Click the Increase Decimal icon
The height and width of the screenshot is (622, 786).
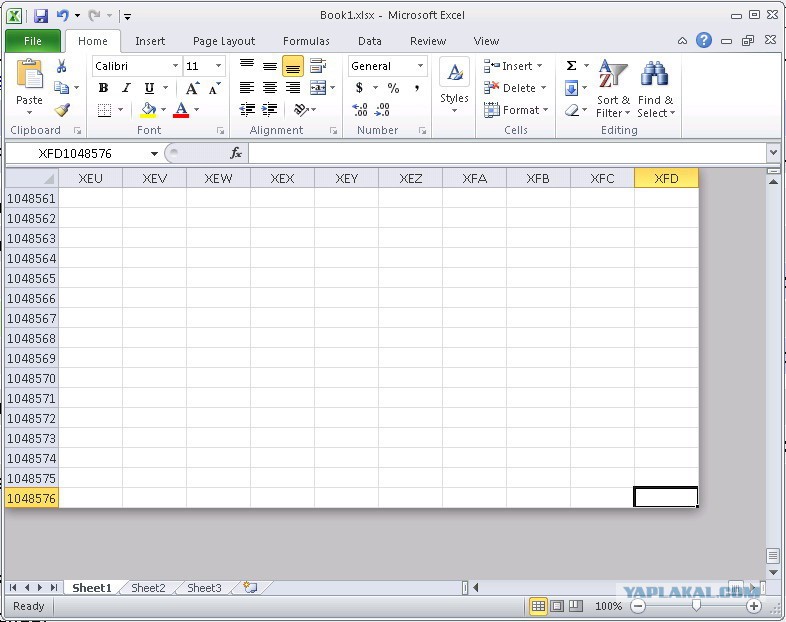pyautogui.click(x=359, y=110)
